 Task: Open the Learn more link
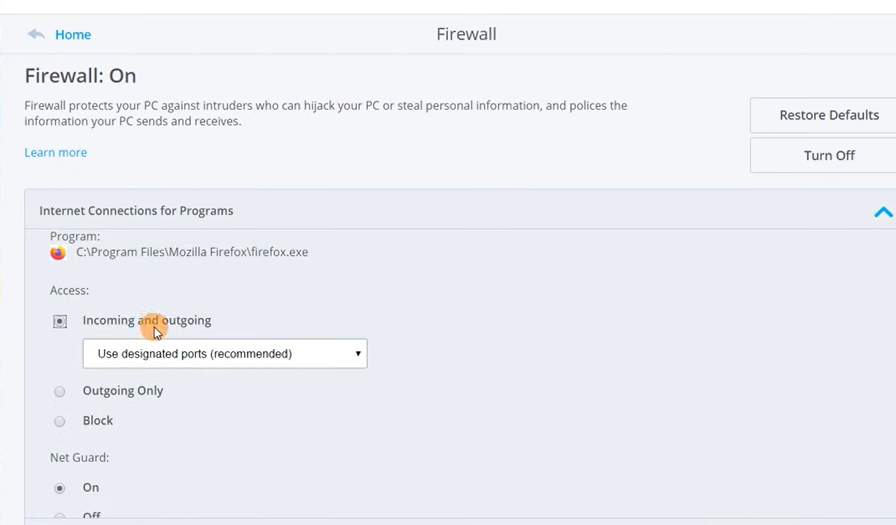[55, 153]
